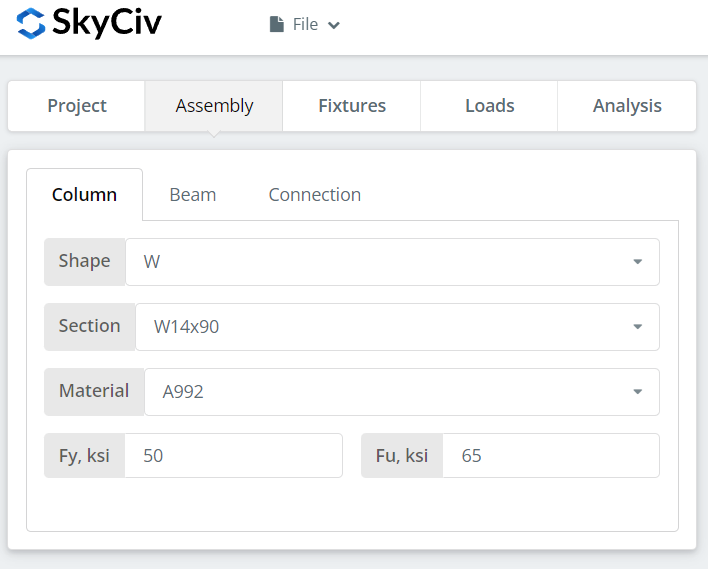This screenshot has width=708, height=569.
Task: Click the File document icon
Action: [x=277, y=24]
